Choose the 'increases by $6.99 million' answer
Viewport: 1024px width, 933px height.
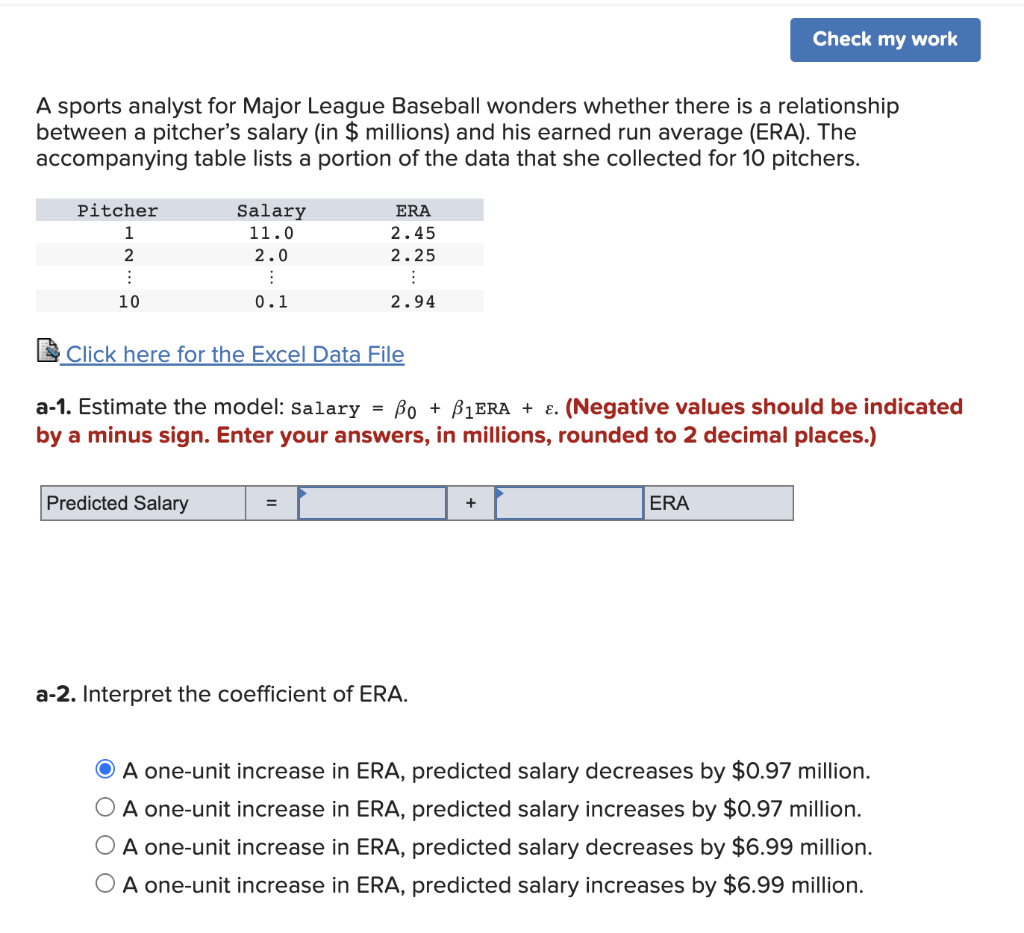(x=104, y=883)
